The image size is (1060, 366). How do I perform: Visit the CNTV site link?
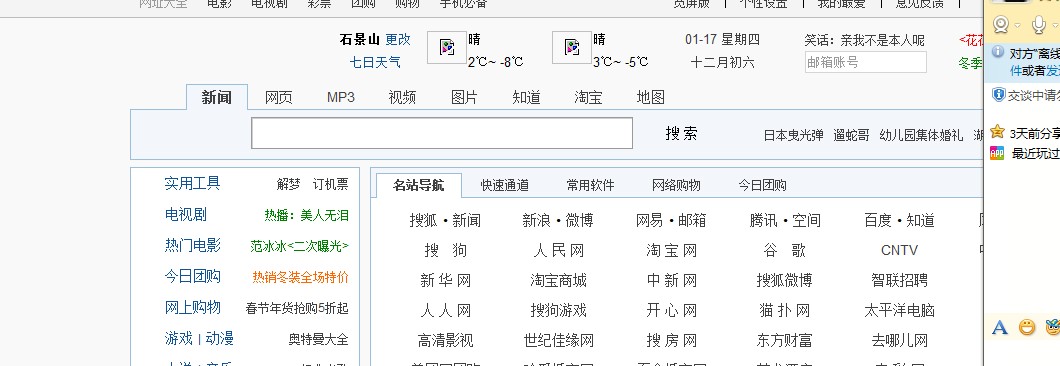click(x=899, y=251)
